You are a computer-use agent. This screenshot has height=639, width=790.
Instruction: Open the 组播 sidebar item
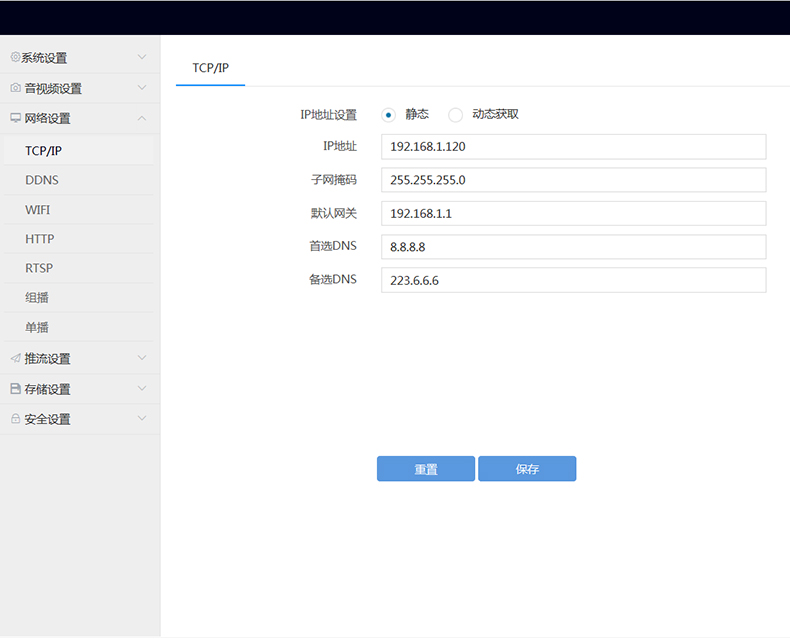(x=79, y=298)
